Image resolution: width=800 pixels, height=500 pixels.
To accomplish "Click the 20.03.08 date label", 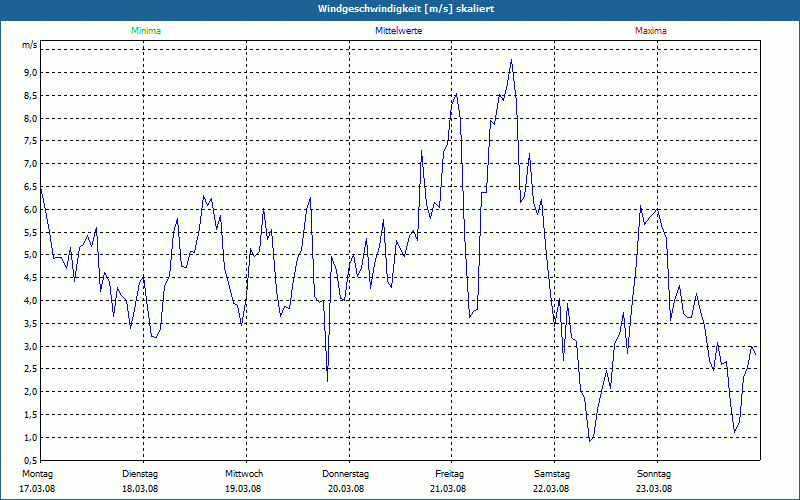I will point(346,489).
